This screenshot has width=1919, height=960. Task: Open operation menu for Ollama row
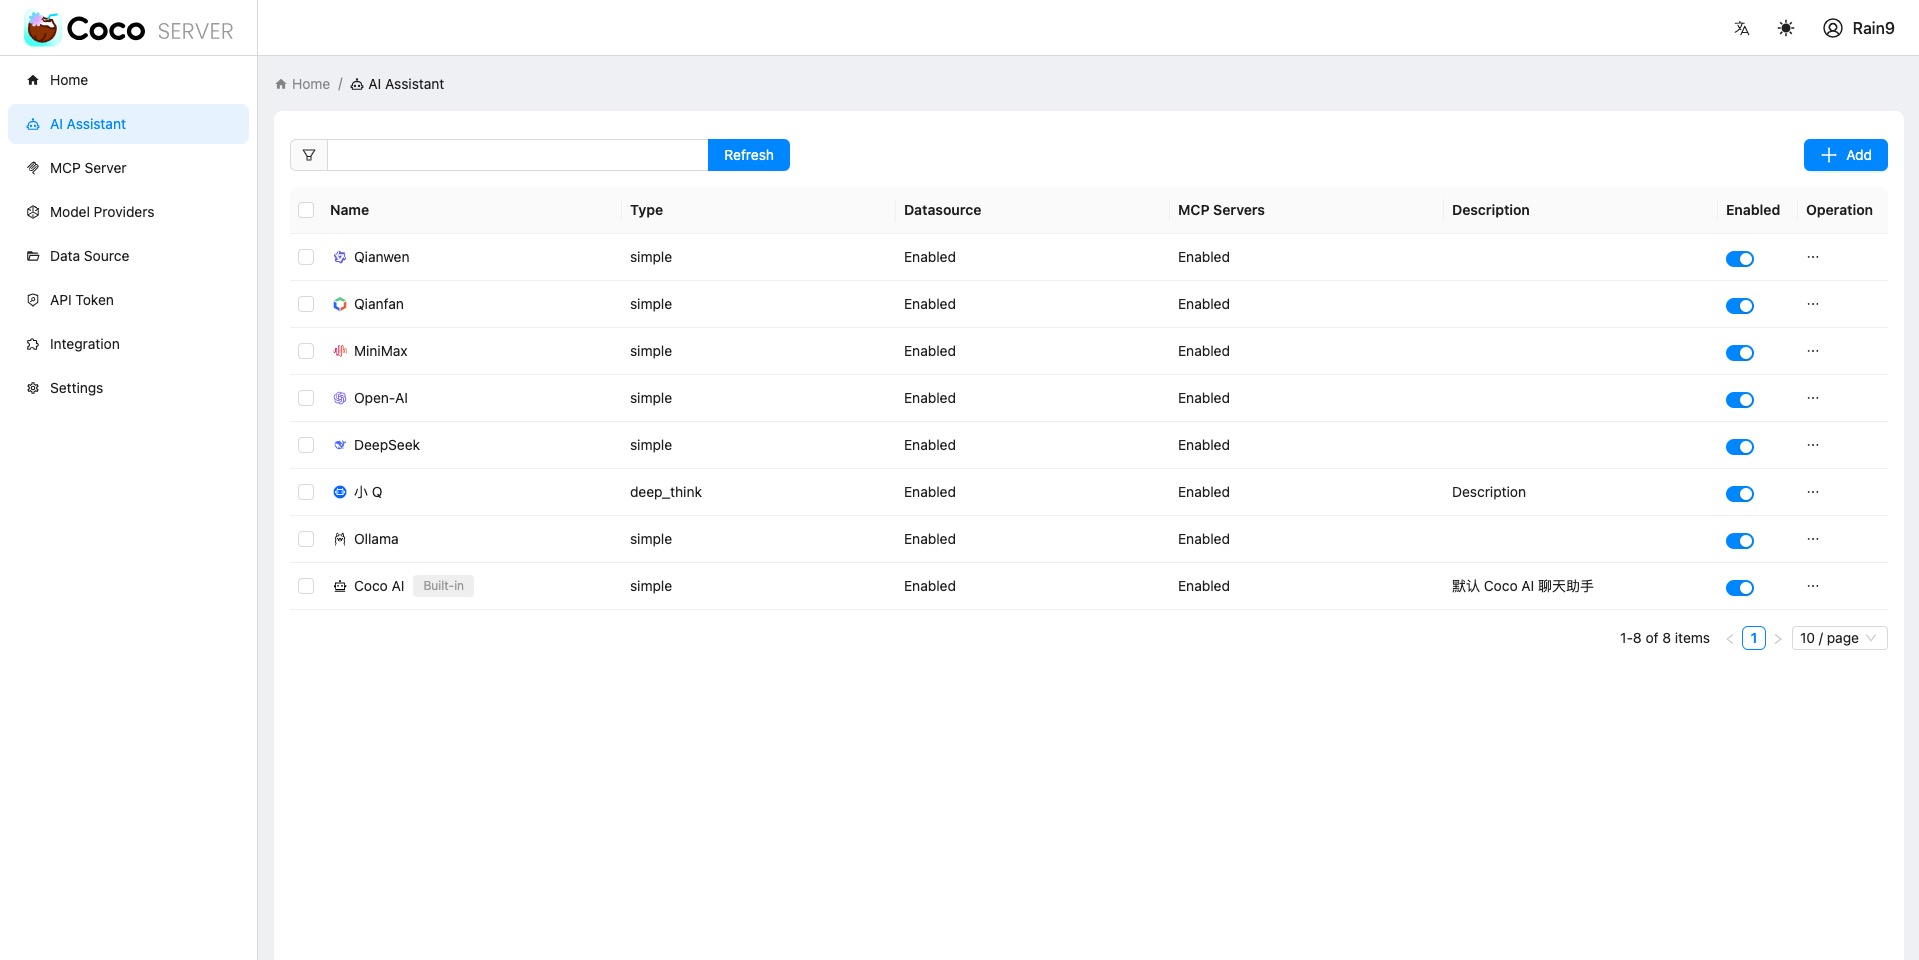[x=1813, y=539]
